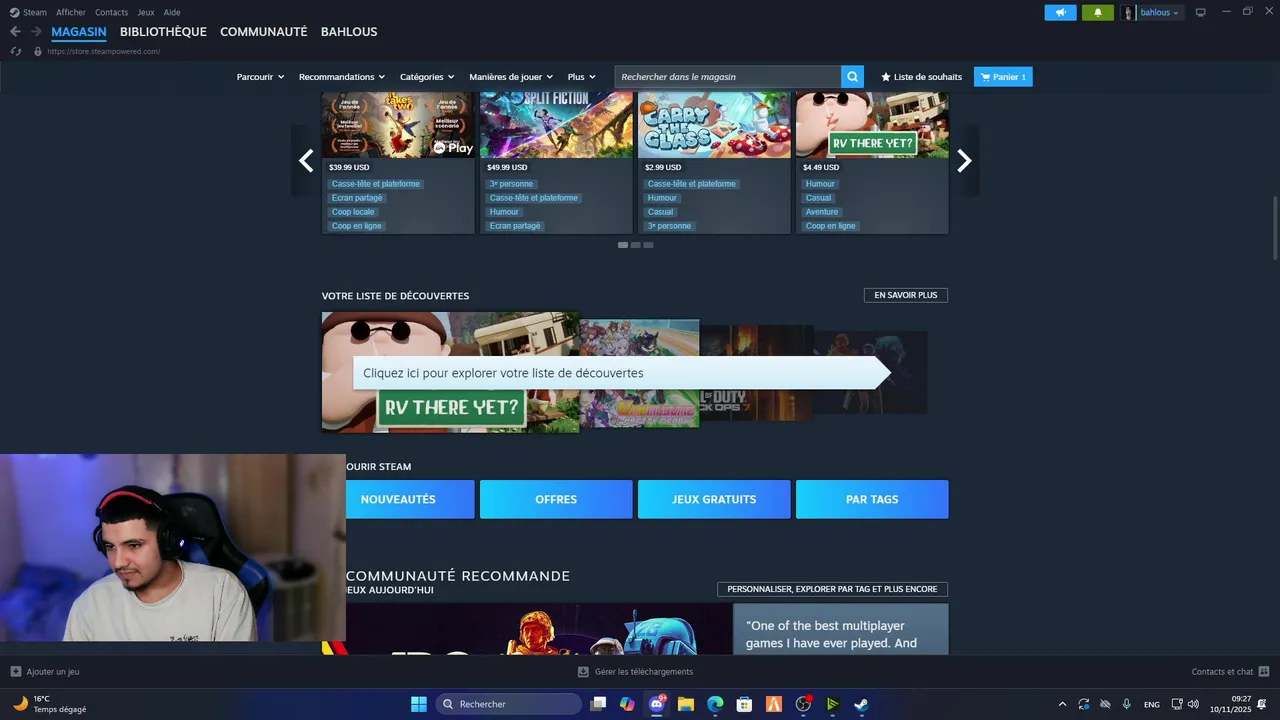Reload the store page with refresh icon
The image size is (1280, 720).
pos(15,51)
